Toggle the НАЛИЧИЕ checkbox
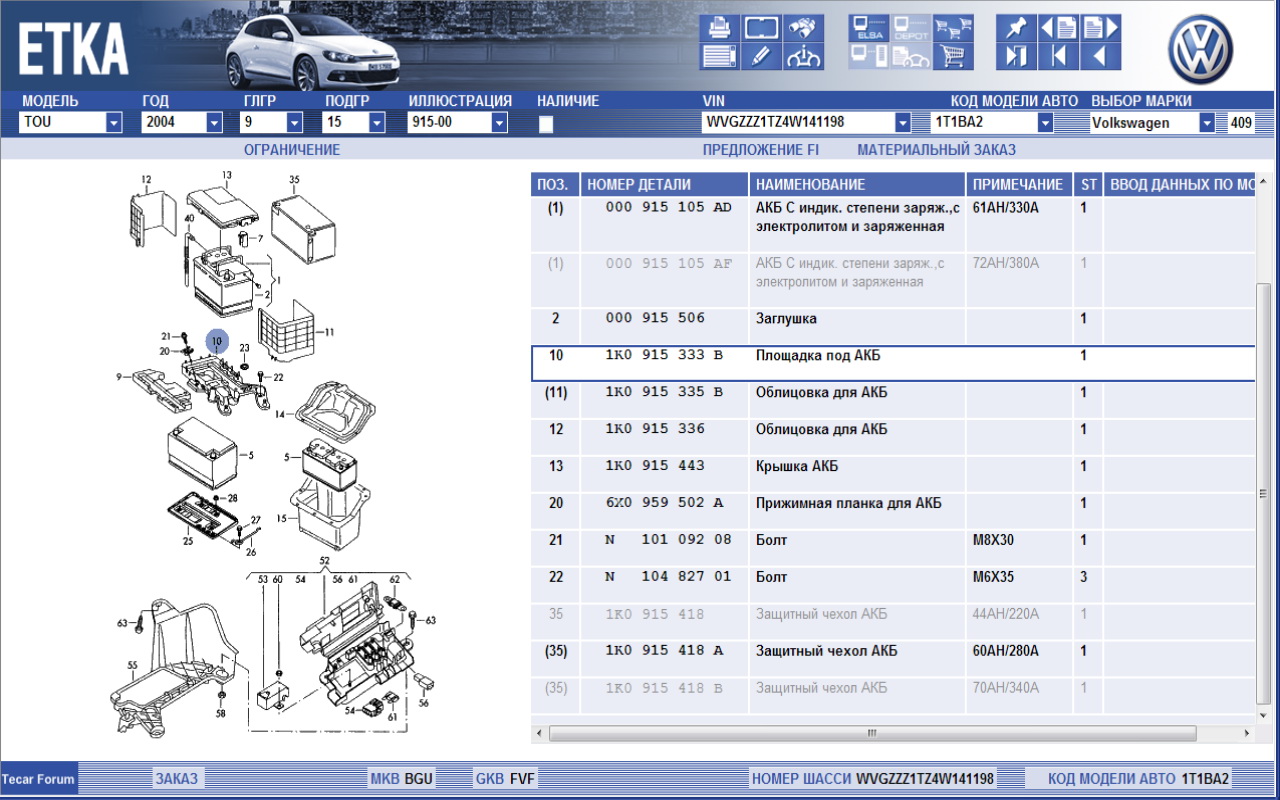This screenshot has height=800, width=1280. [546, 124]
